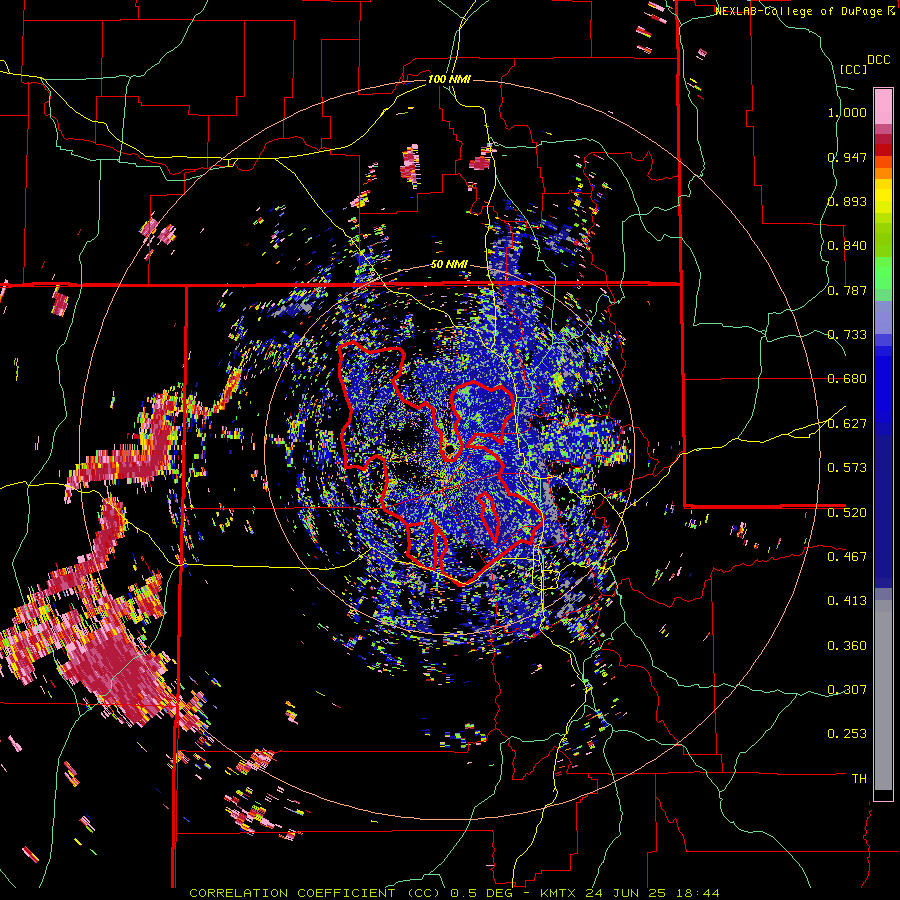
Task: Click the 0.893 legend value
Action: [847, 201]
